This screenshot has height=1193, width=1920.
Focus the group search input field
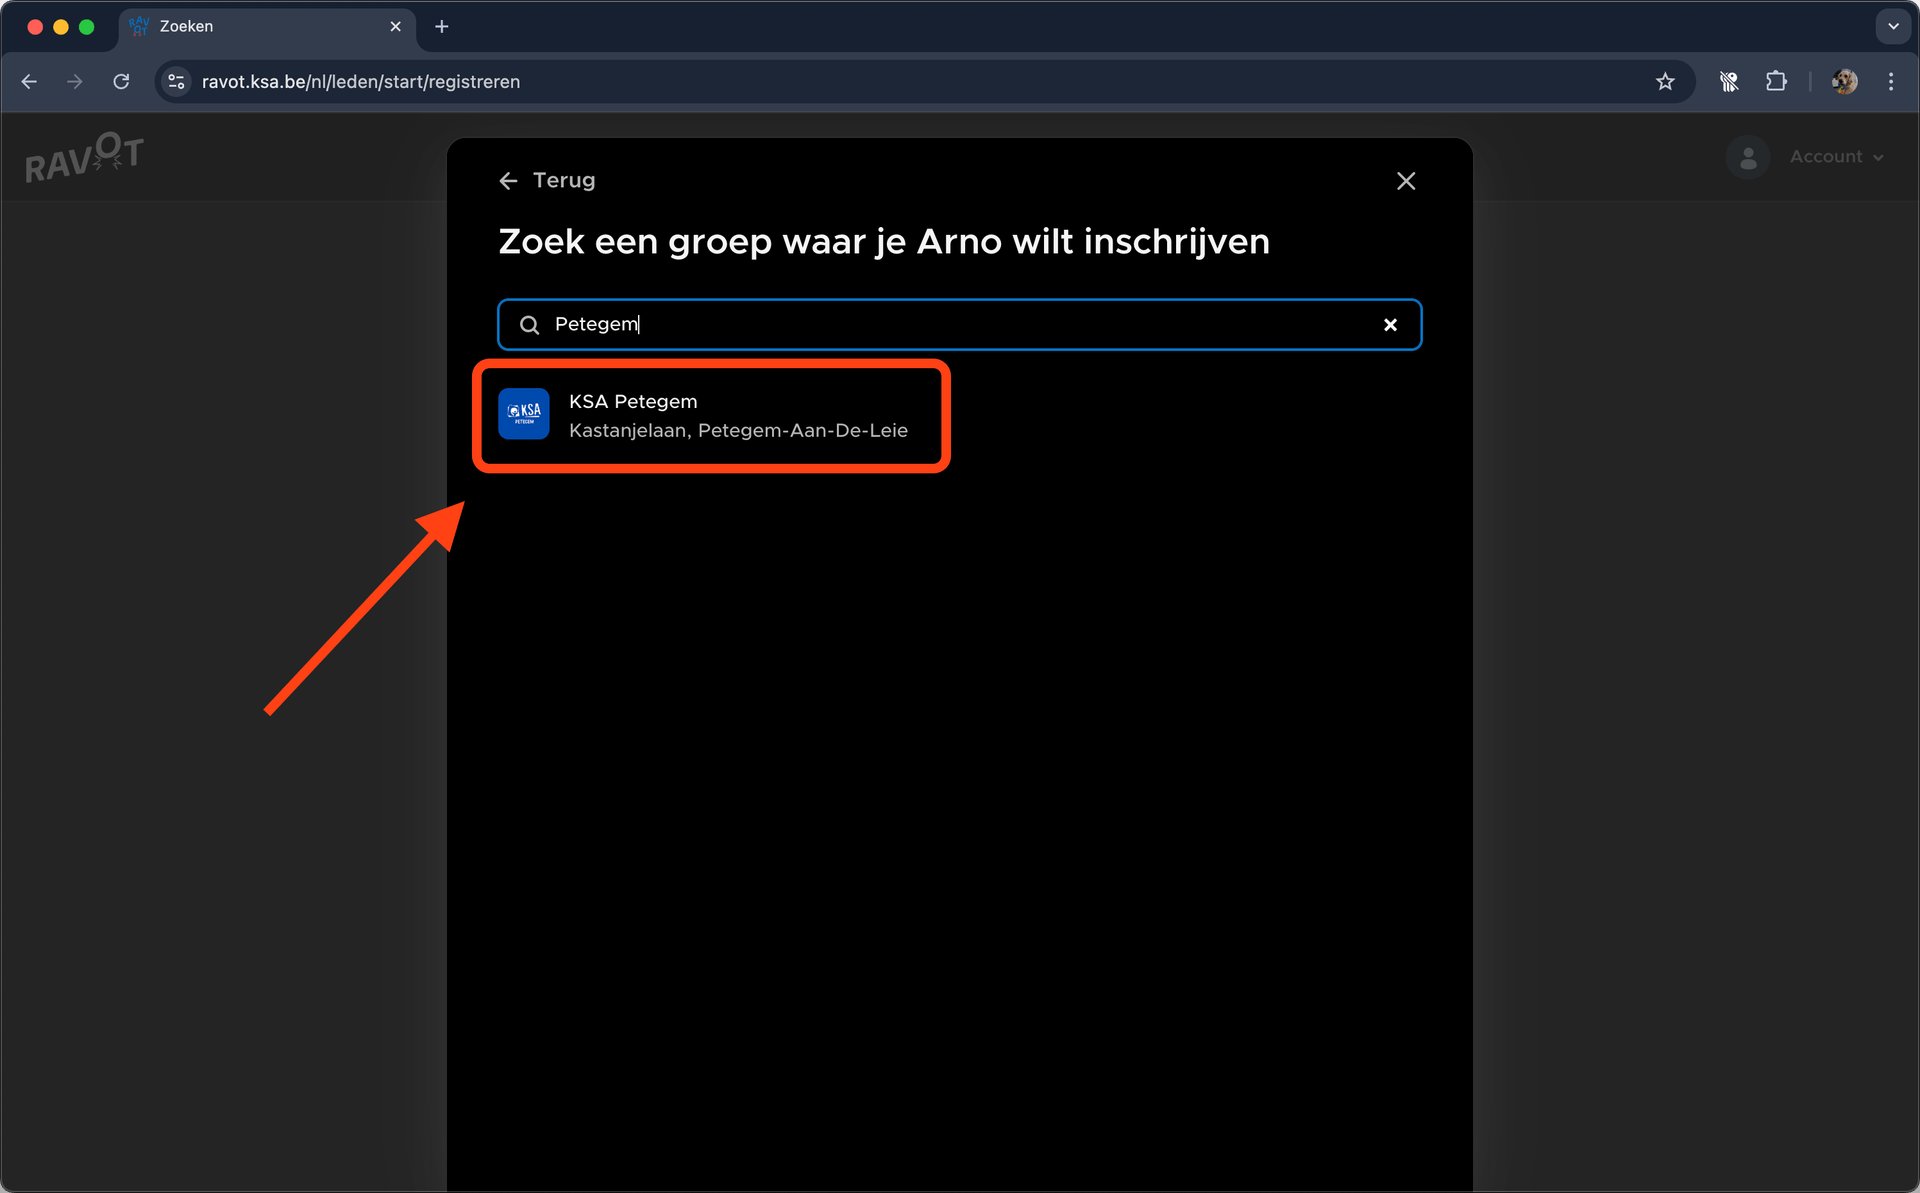tap(959, 325)
